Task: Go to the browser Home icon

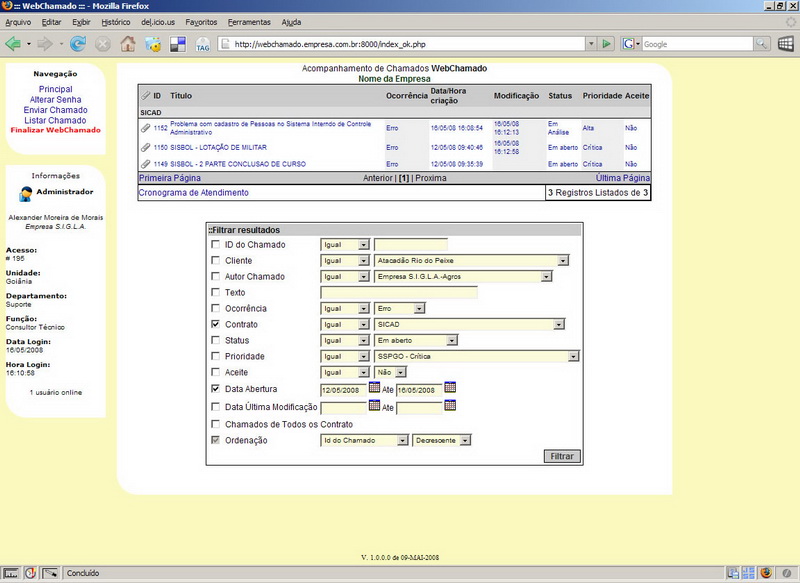Action: 128,44
